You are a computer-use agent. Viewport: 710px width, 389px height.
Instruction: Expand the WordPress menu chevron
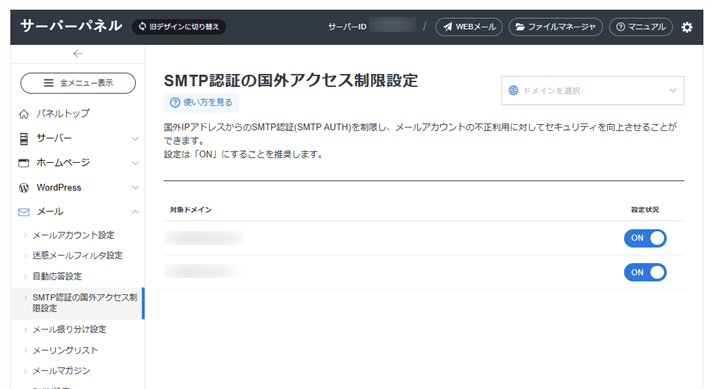(135, 187)
